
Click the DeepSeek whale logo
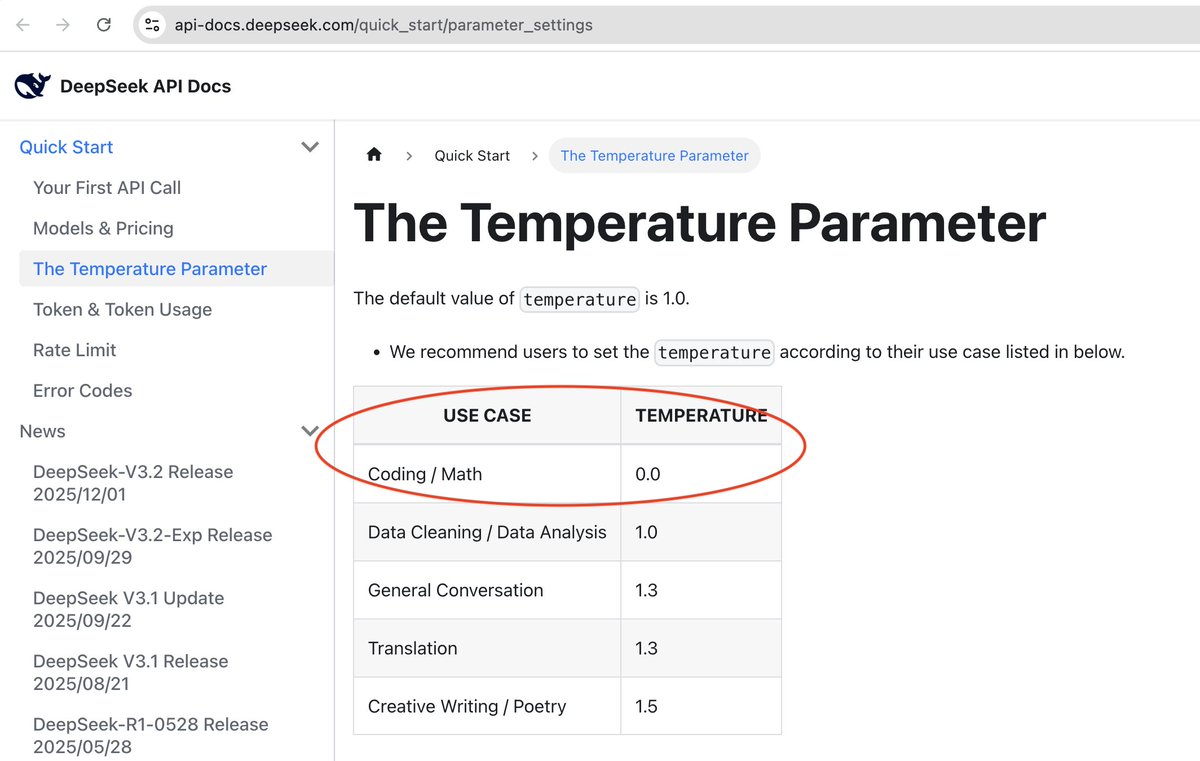tap(32, 86)
